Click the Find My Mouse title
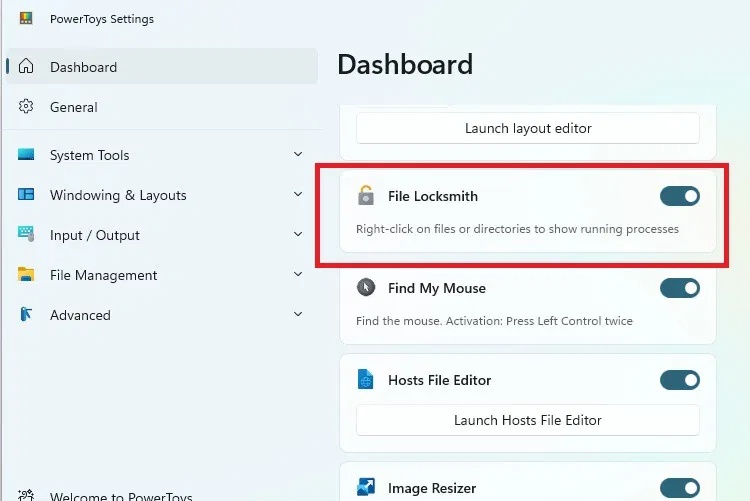The width and height of the screenshot is (750, 501). (437, 288)
